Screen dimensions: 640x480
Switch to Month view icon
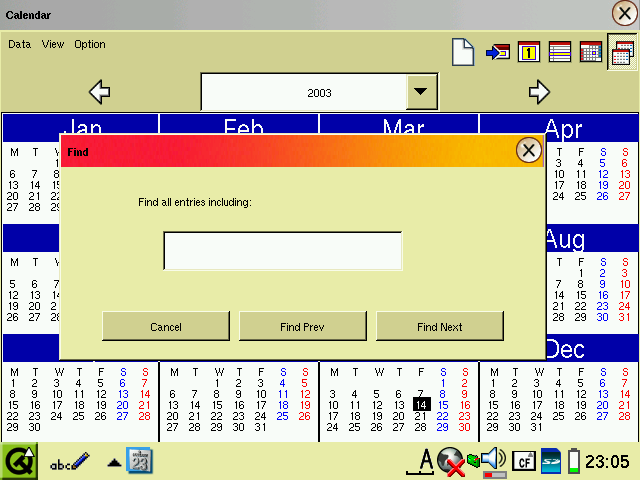pos(590,52)
